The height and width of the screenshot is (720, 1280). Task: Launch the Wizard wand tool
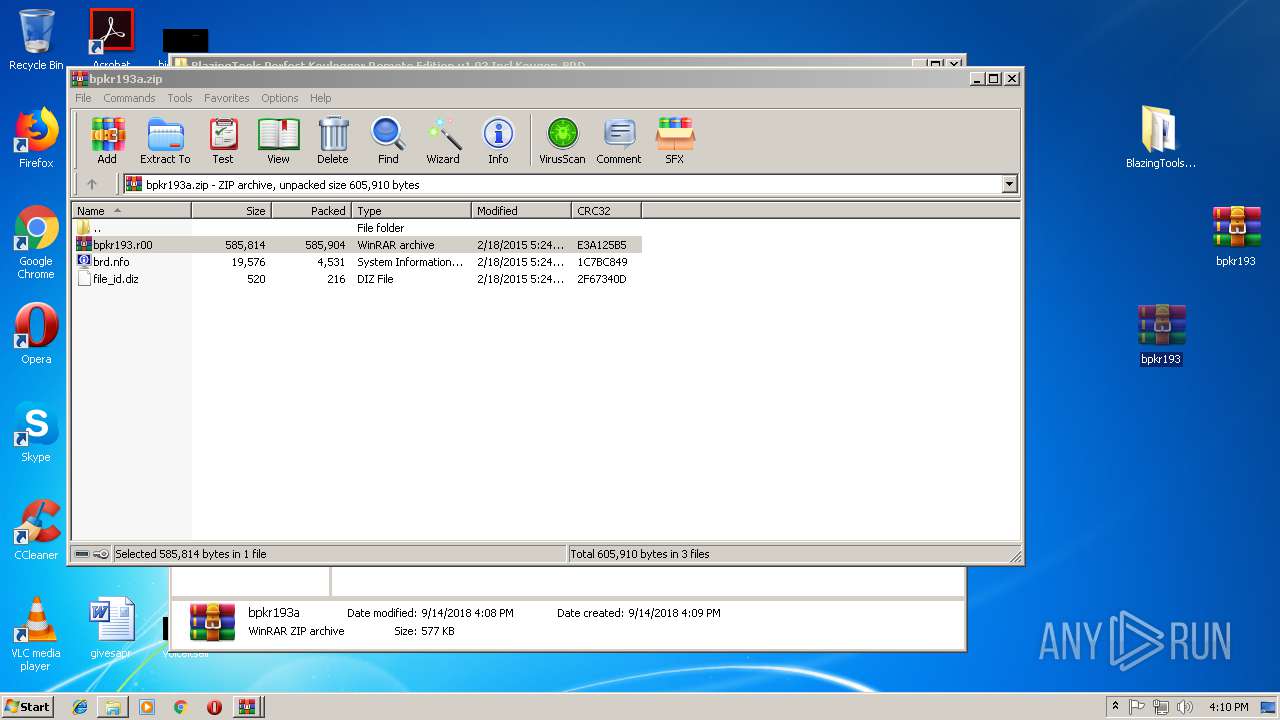(x=443, y=140)
